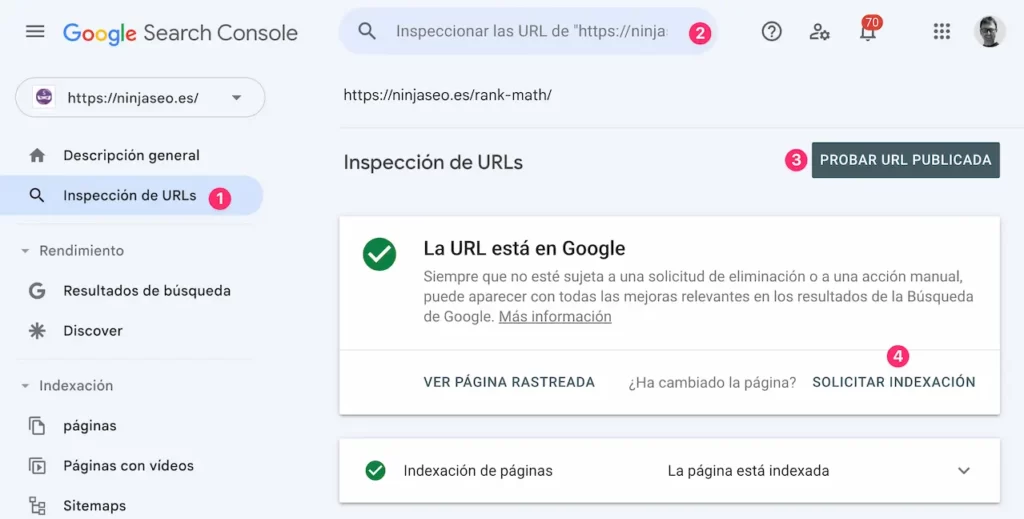Open users and permissions settings icon

819,31
